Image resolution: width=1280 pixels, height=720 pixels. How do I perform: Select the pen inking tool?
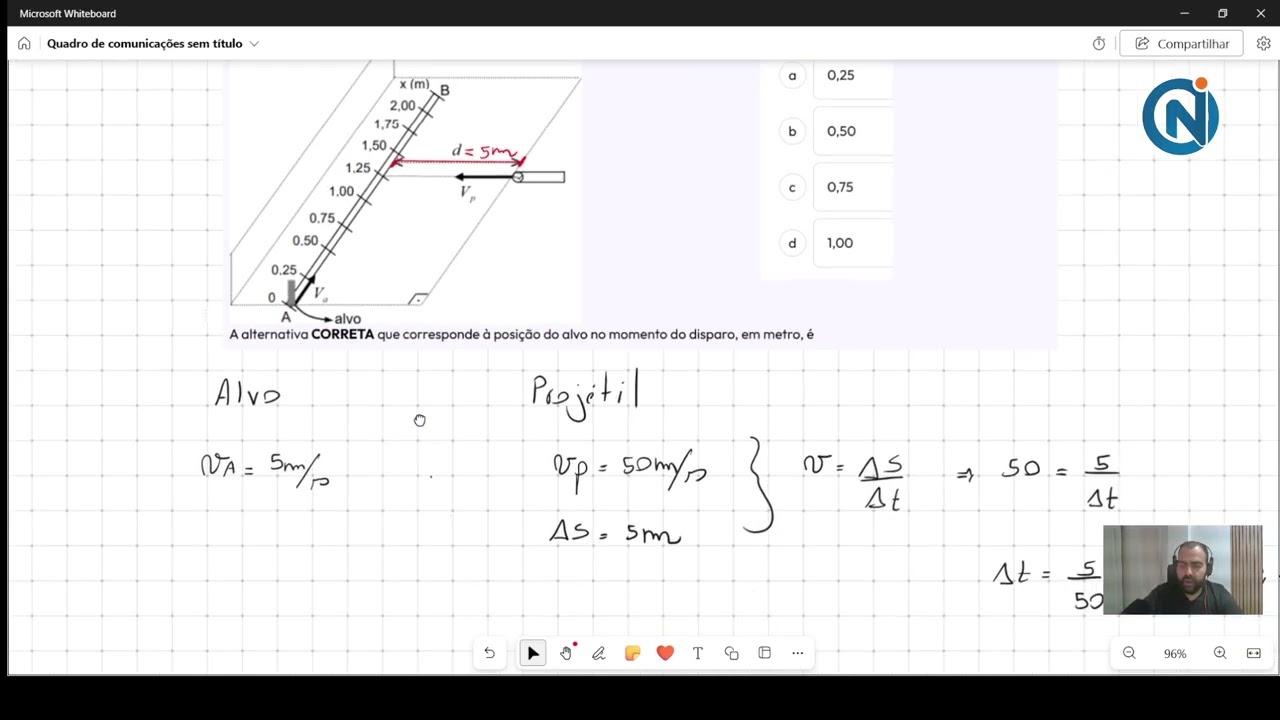599,653
